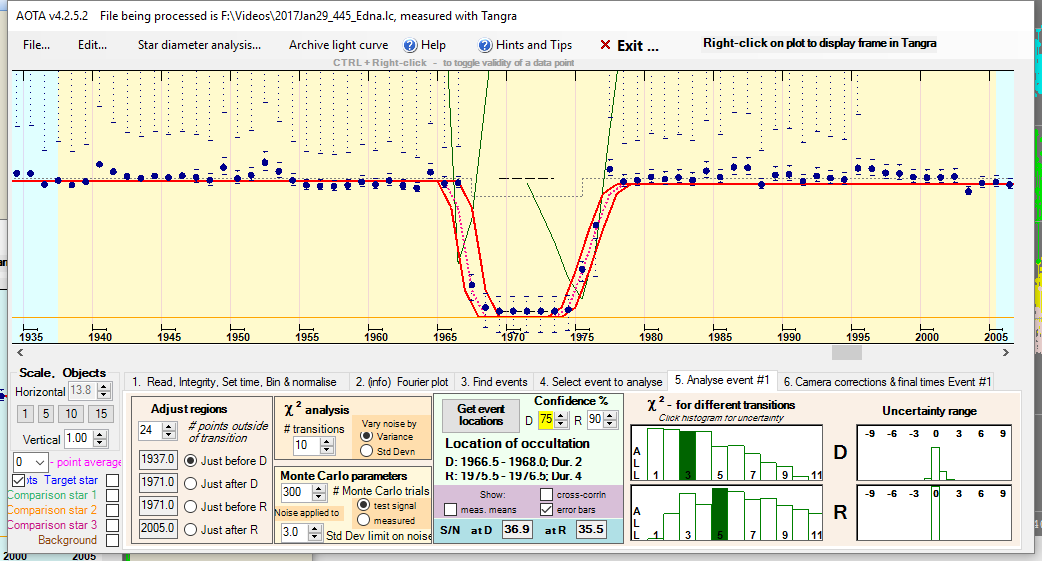Toggle the Background checkbox

pos(112,540)
